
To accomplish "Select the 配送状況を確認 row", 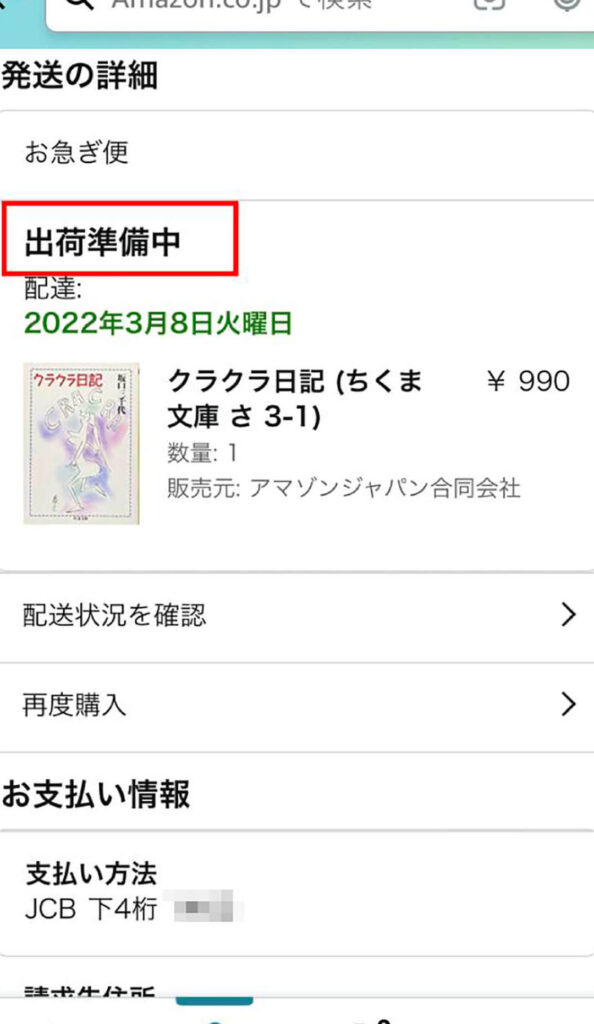I will [297, 616].
